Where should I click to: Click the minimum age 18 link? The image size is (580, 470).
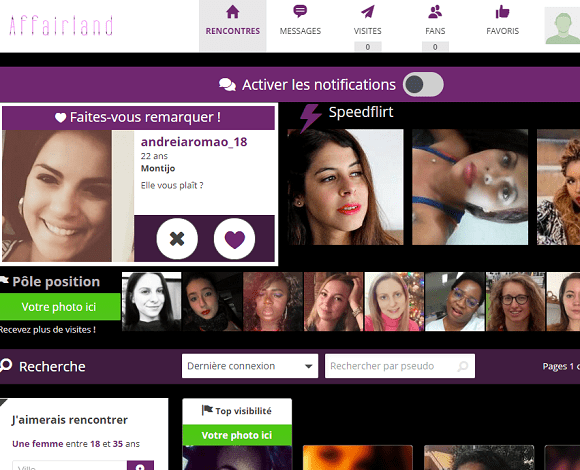[x=95, y=444]
